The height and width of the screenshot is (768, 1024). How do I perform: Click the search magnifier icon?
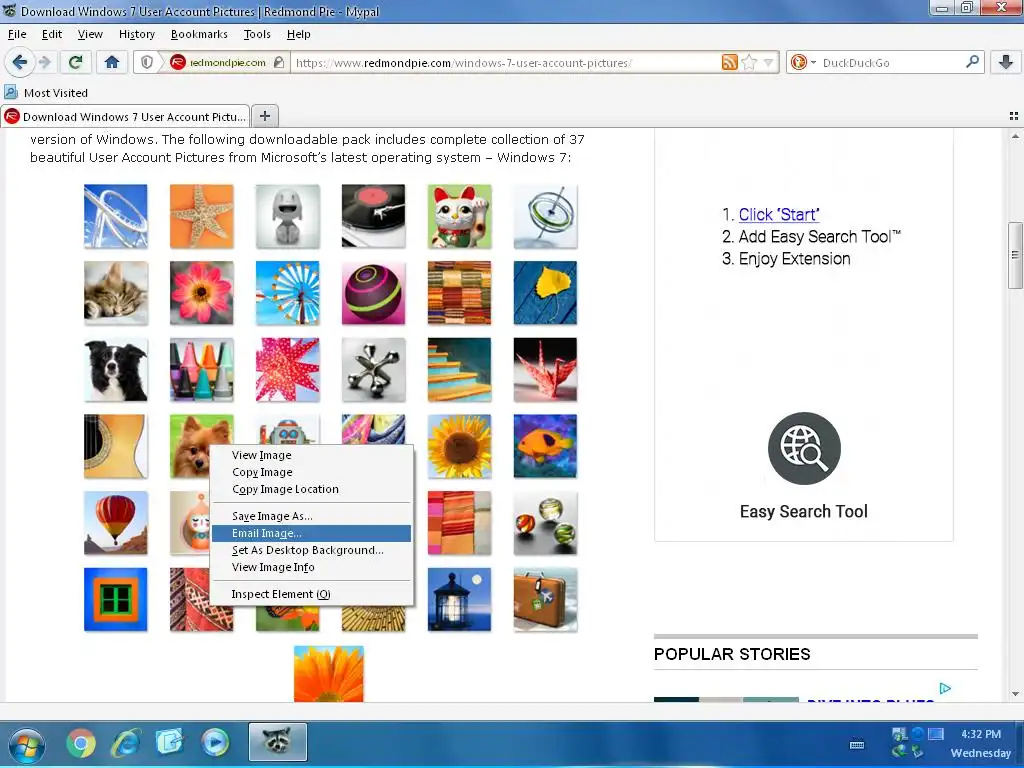[972, 62]
